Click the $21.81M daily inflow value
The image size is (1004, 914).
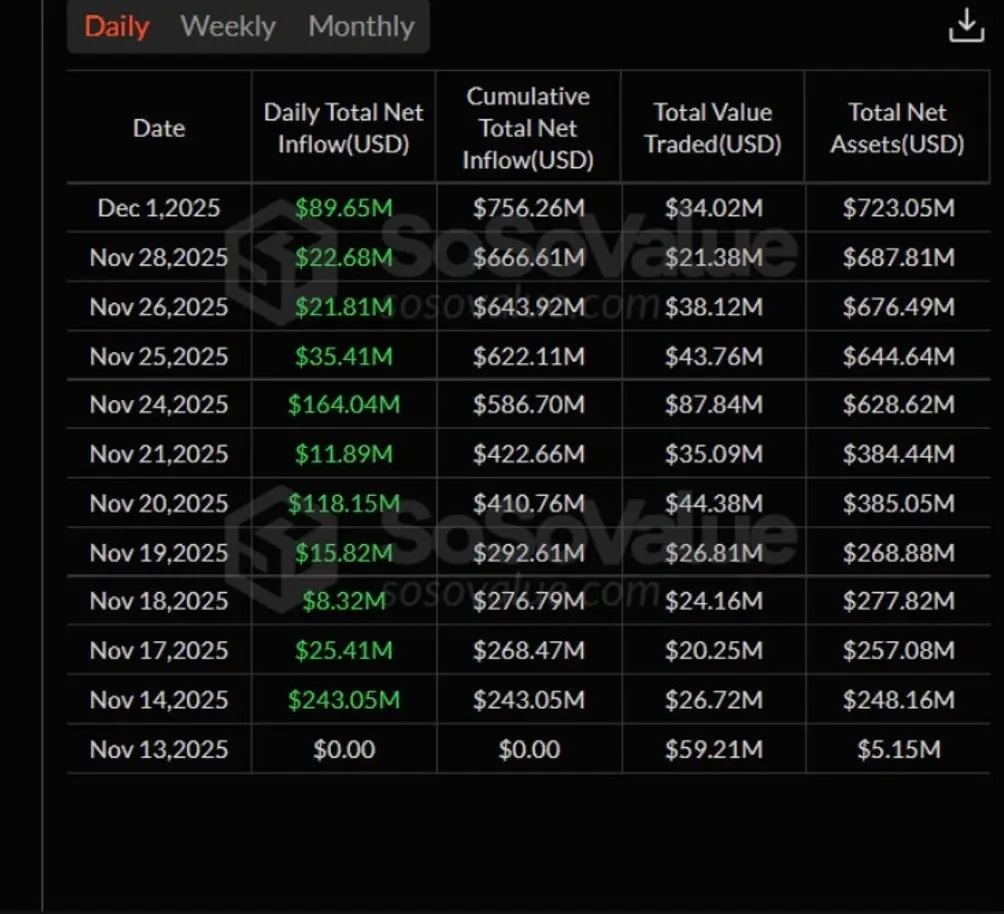tap(344, 306)
